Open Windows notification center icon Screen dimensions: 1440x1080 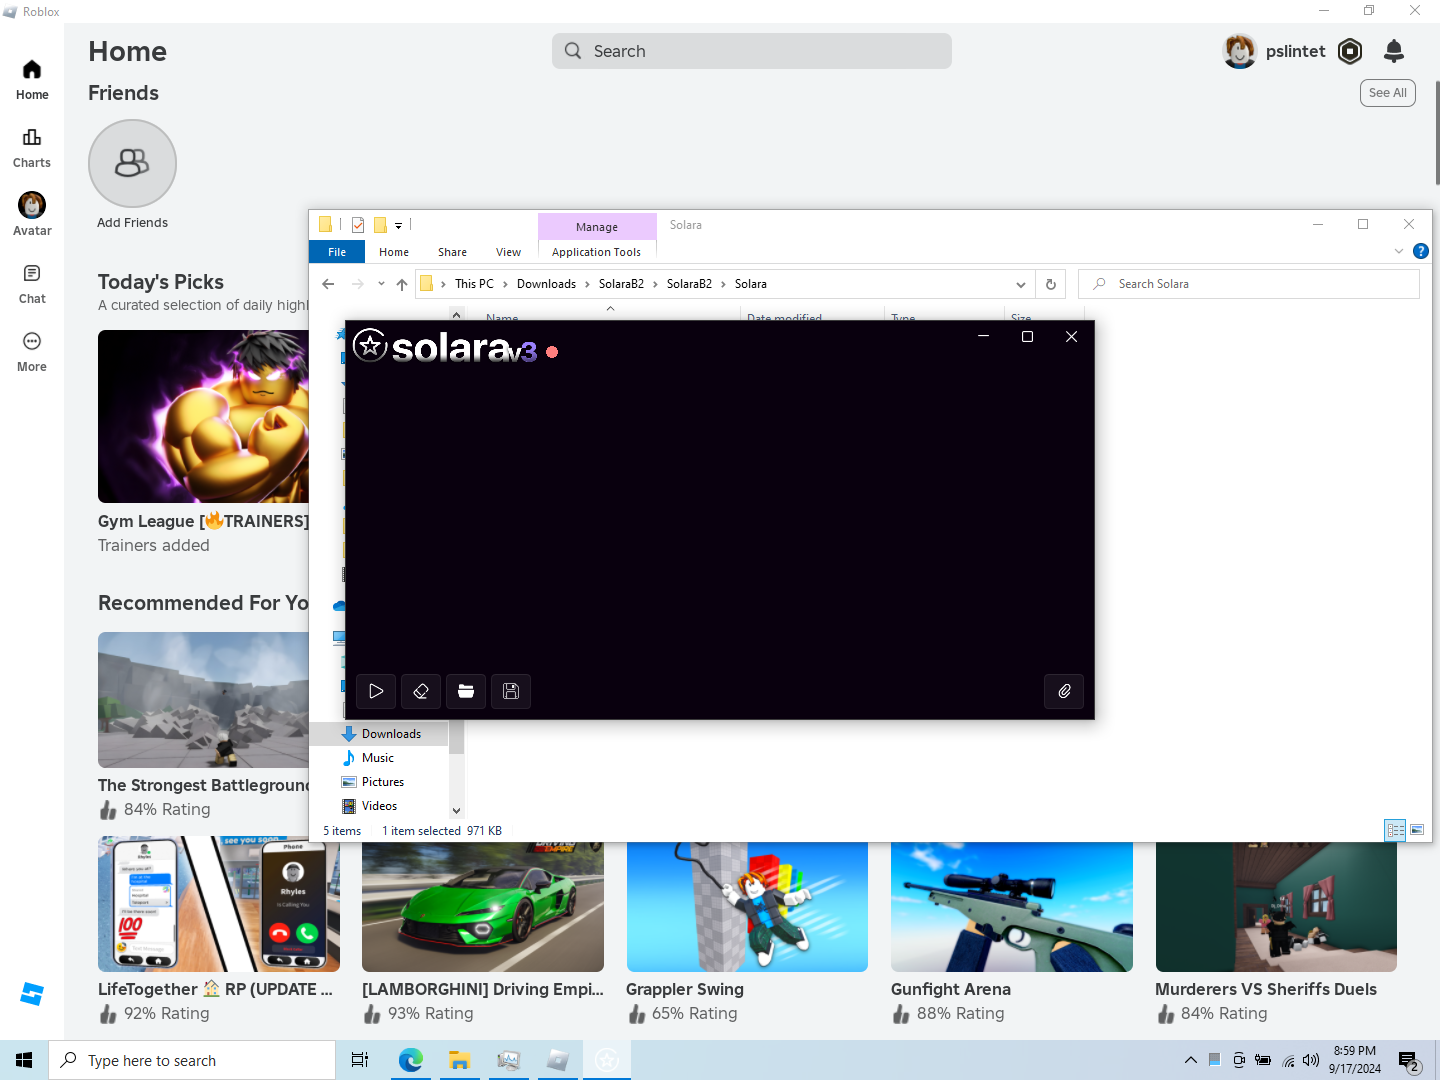pyautogui.click(x=1409, y=1060)
